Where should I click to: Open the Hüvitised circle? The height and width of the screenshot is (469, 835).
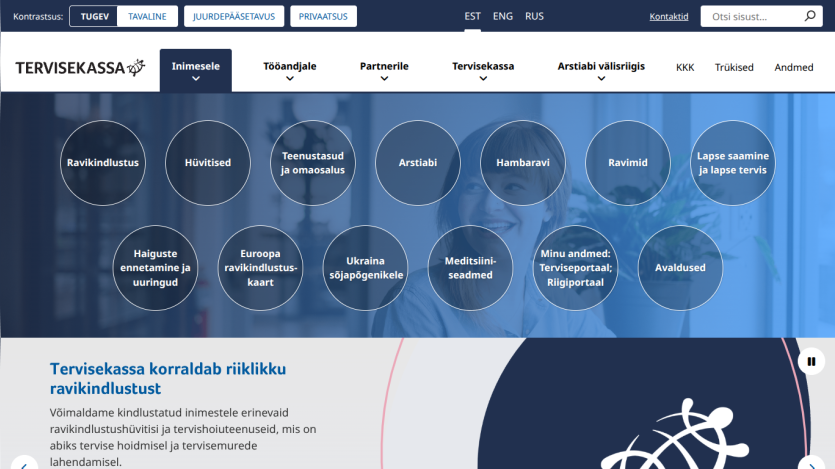click(208, 163)
